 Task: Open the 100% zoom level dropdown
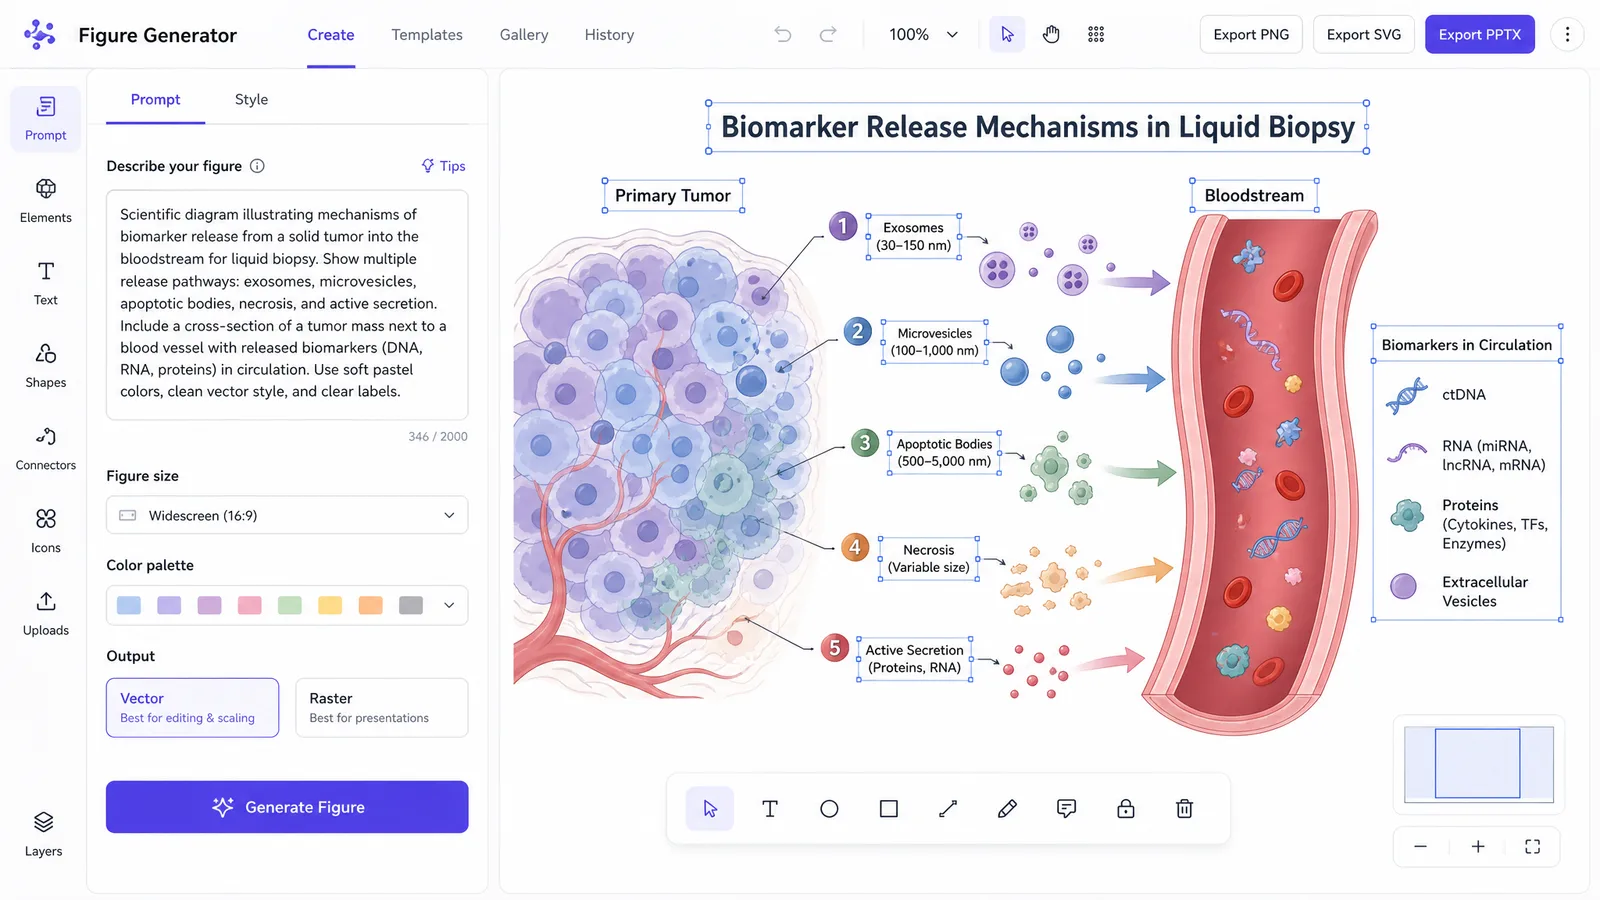pos(924,35)
